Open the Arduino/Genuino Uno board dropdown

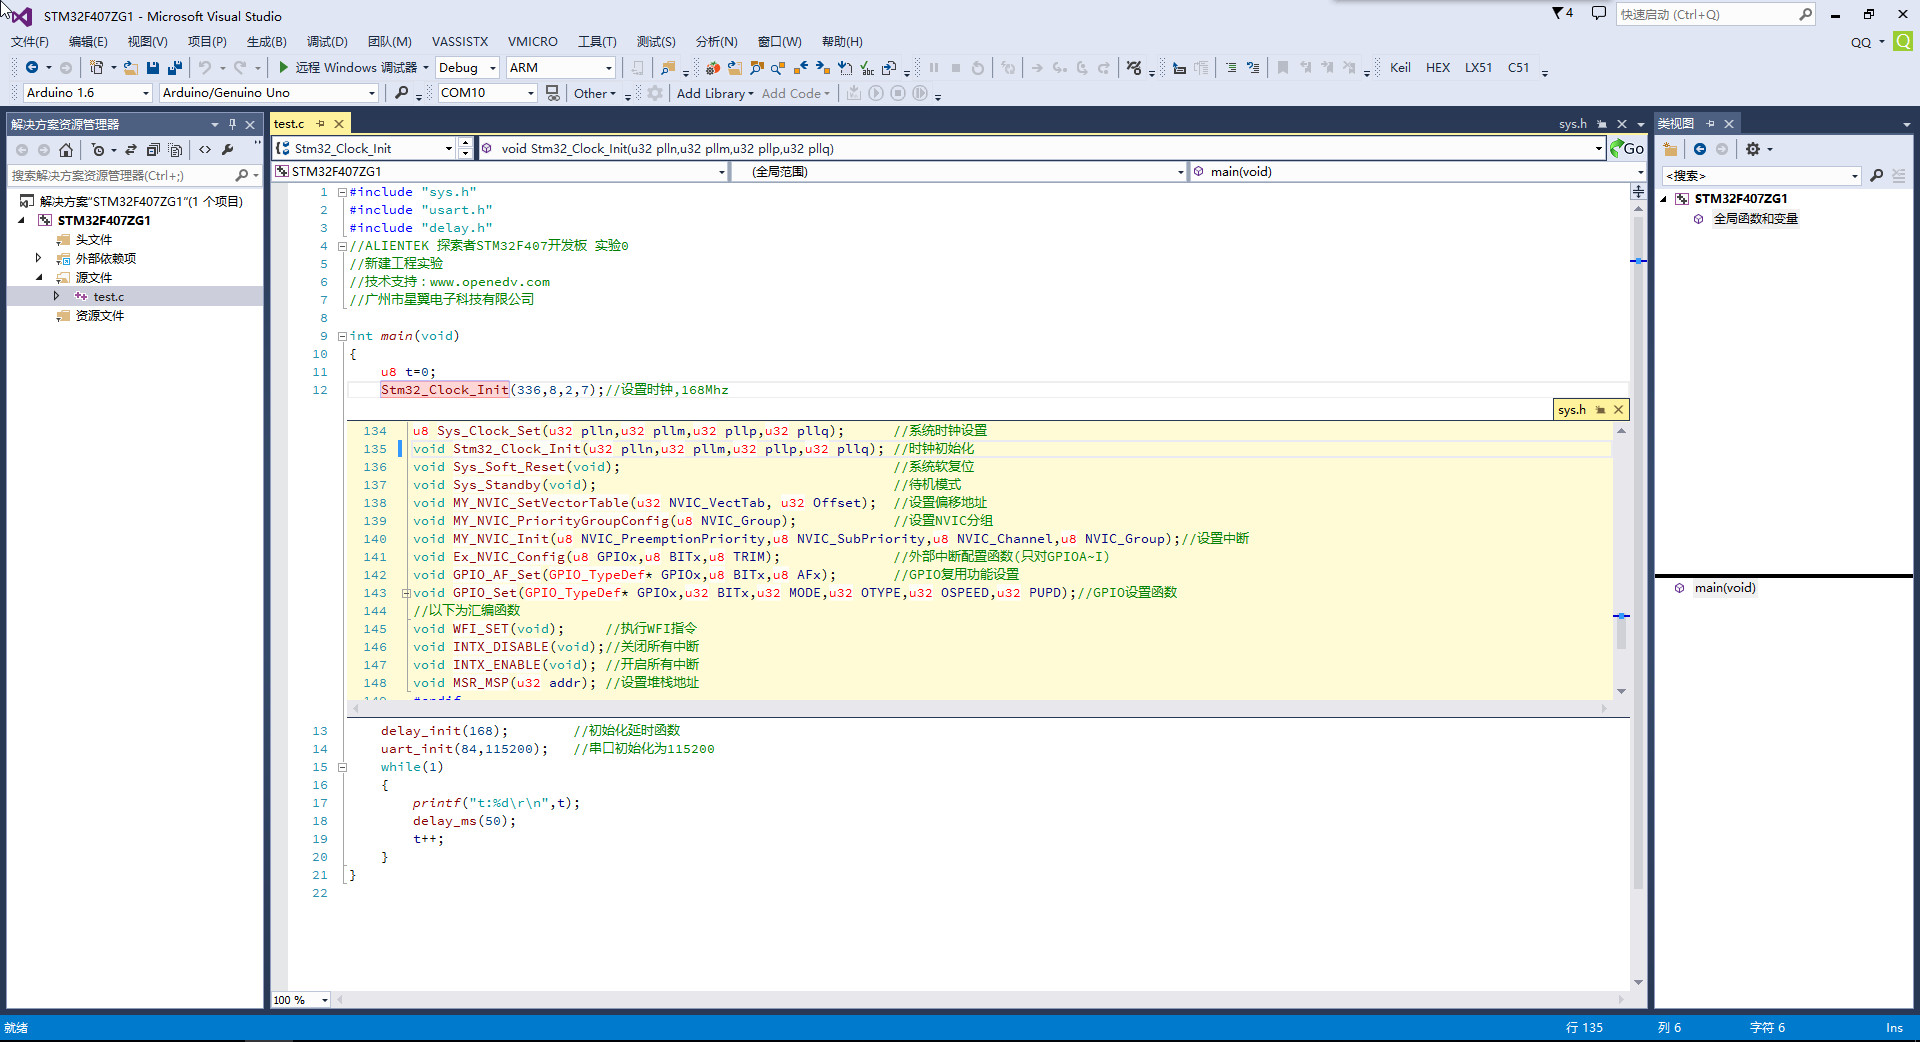tap(269, 93)
